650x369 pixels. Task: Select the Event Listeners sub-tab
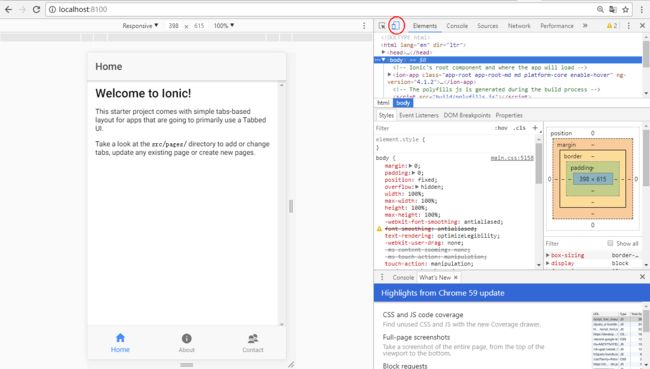point(419,115)
